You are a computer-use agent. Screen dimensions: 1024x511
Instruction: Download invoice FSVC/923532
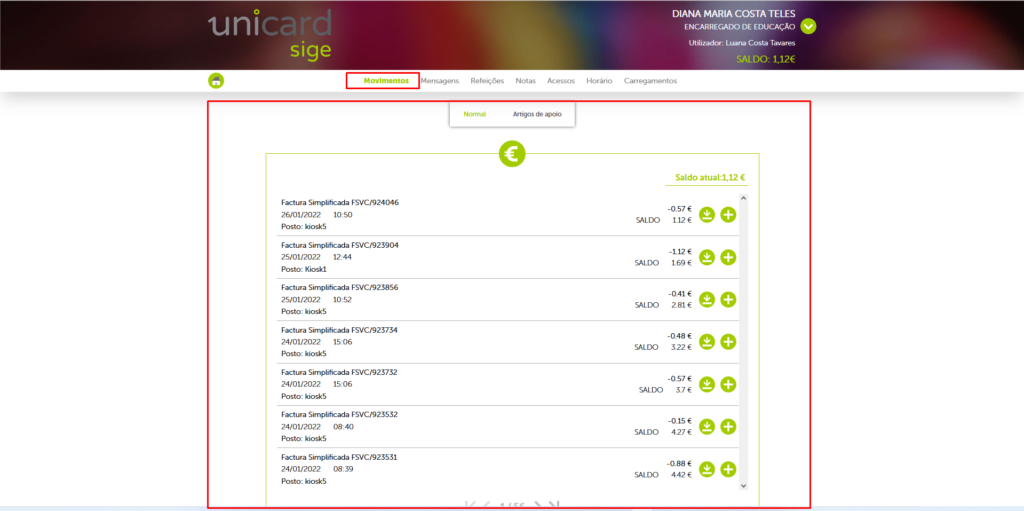point(707,427)
